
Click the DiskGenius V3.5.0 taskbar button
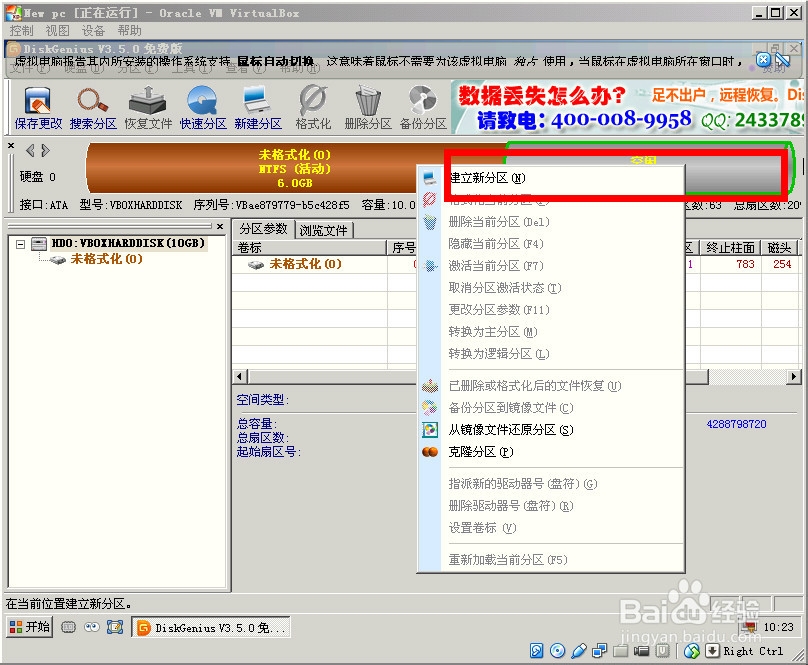click(x=211, y=627)
